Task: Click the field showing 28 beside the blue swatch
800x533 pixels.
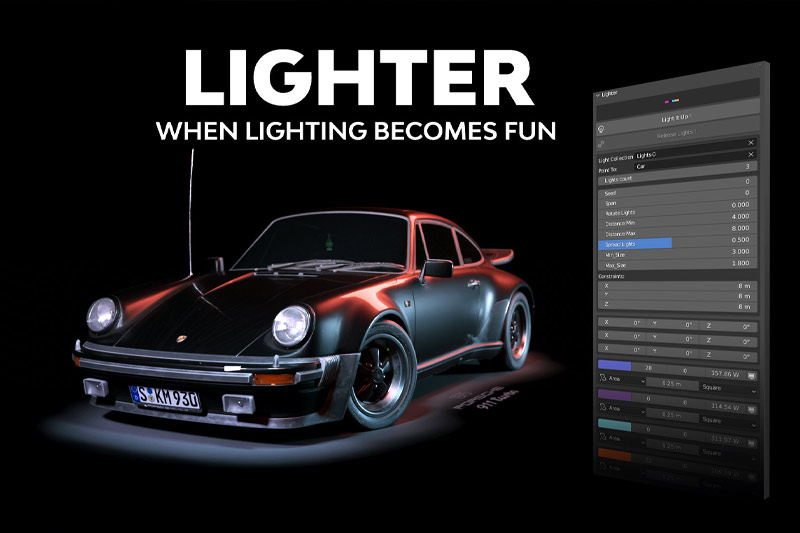Action: 648,368
